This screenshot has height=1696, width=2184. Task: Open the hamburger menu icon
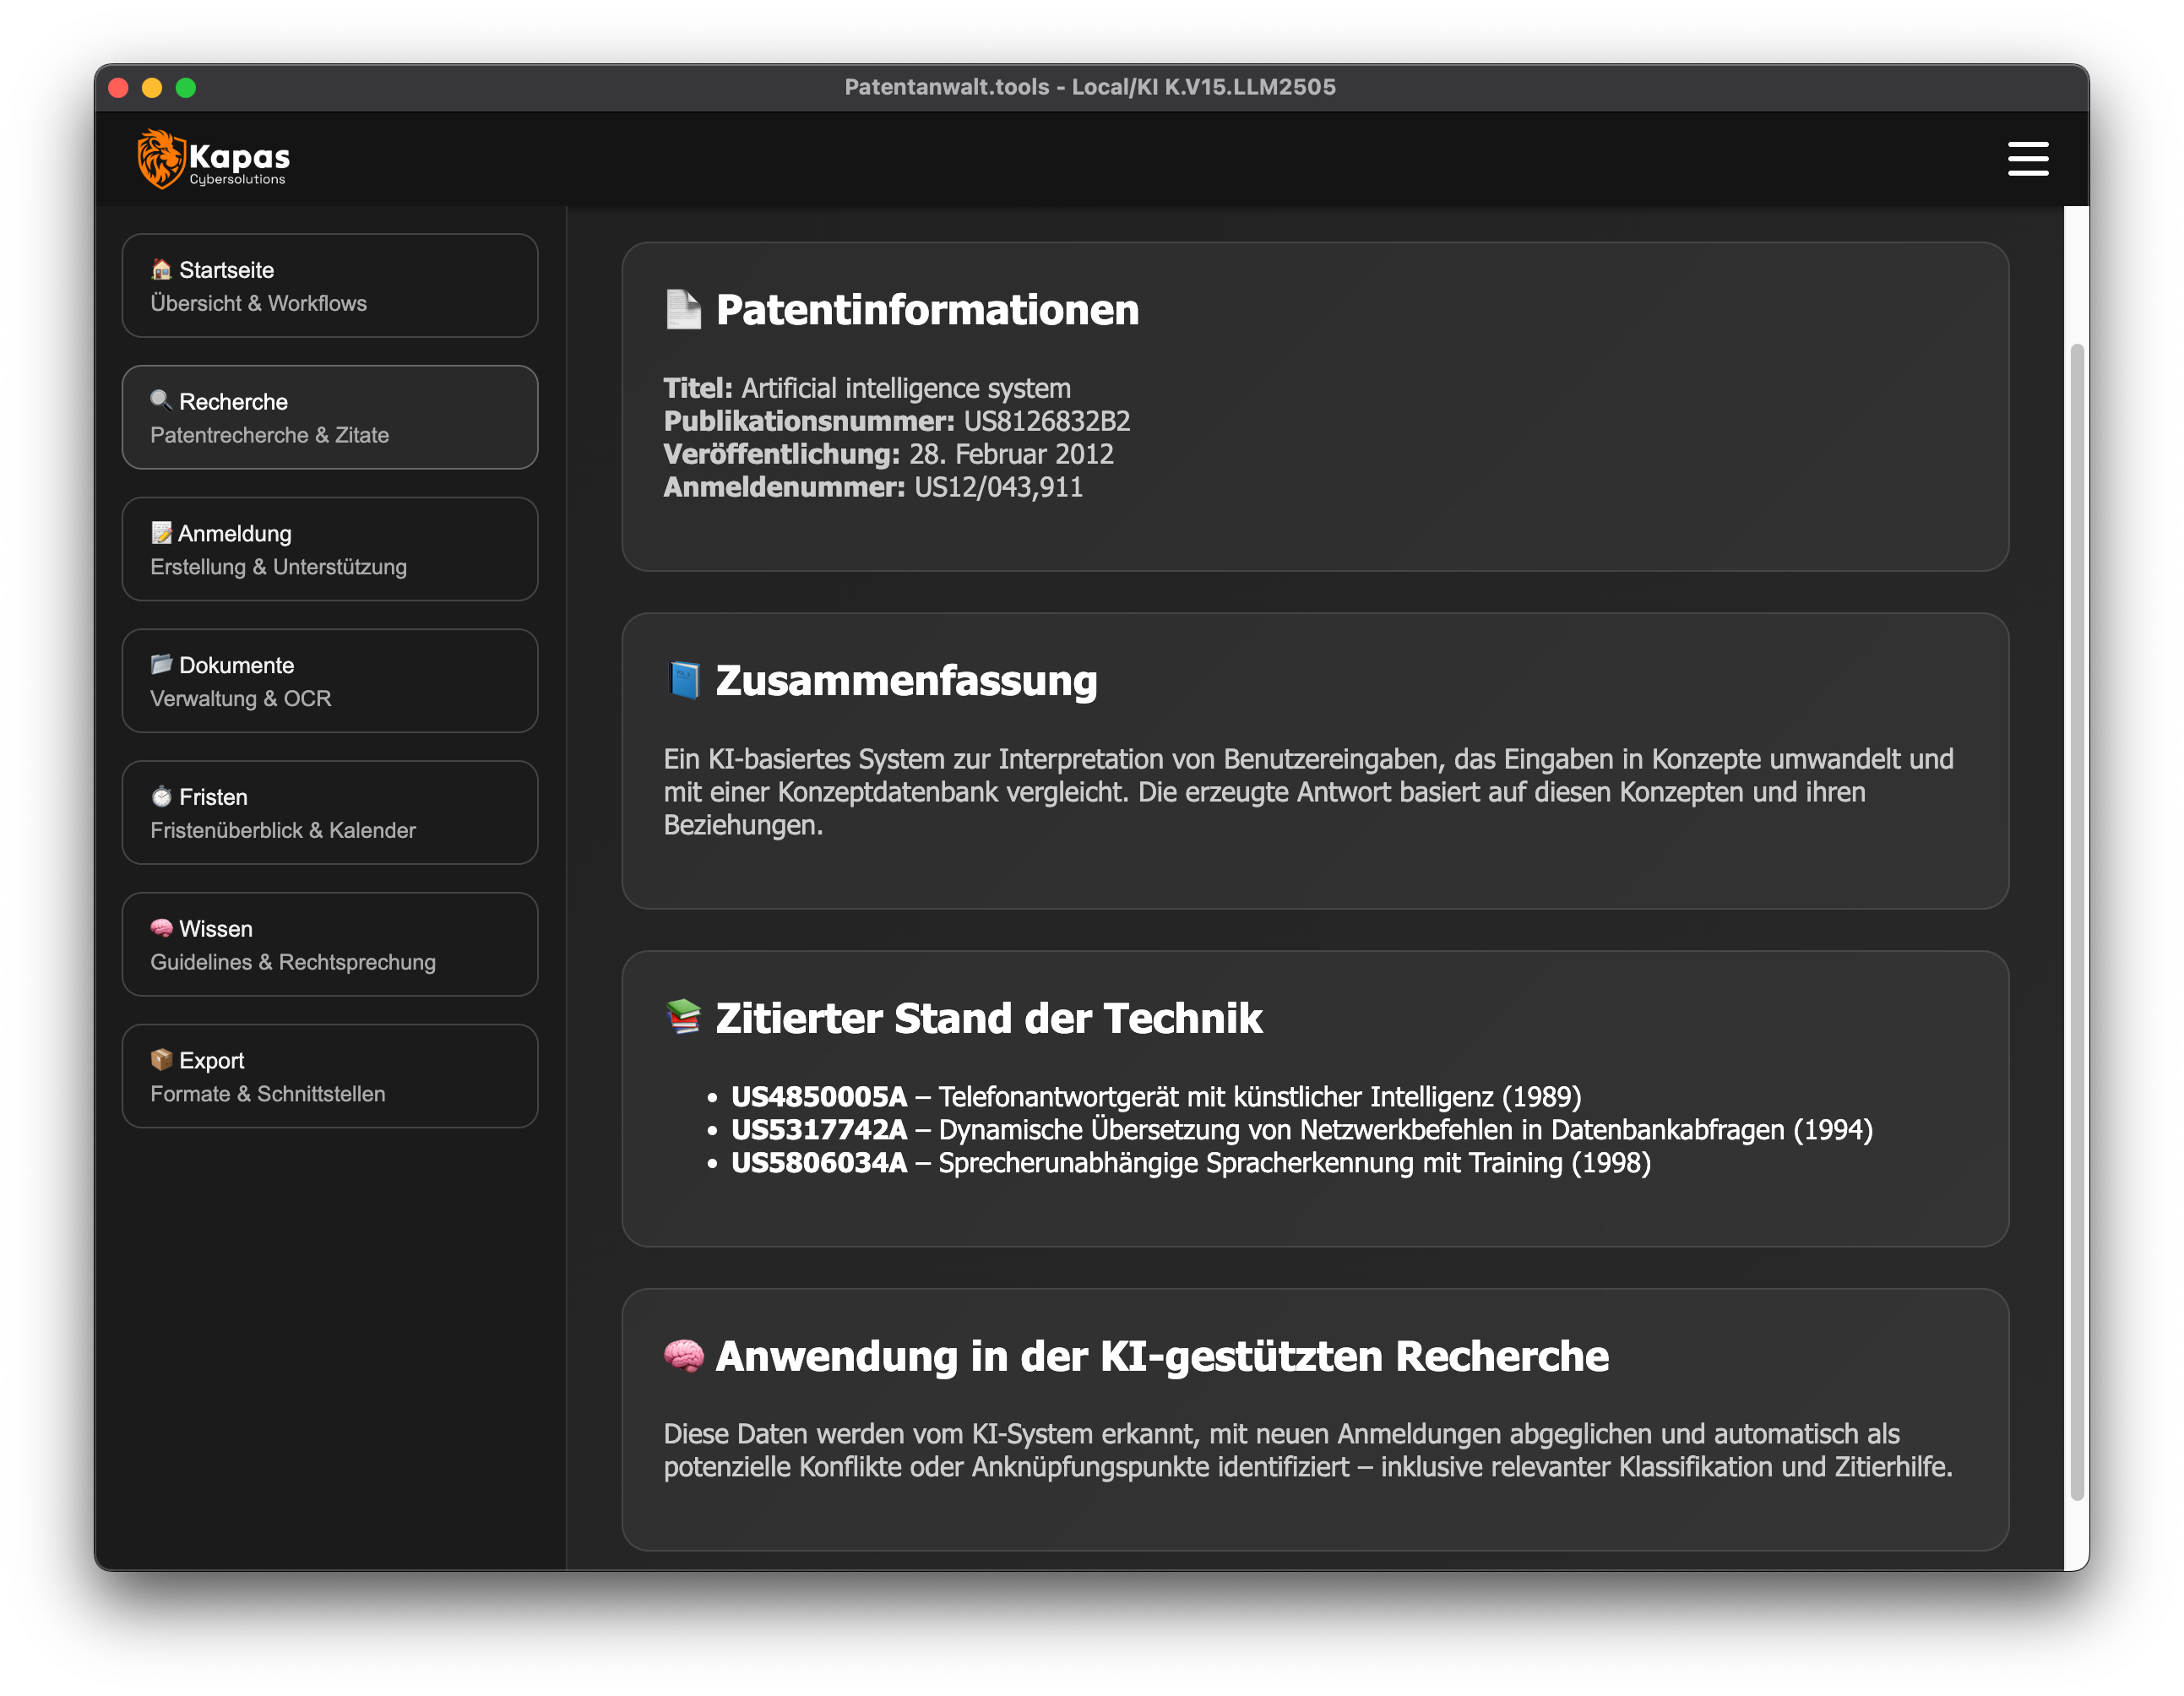(x=2027, y=158)
